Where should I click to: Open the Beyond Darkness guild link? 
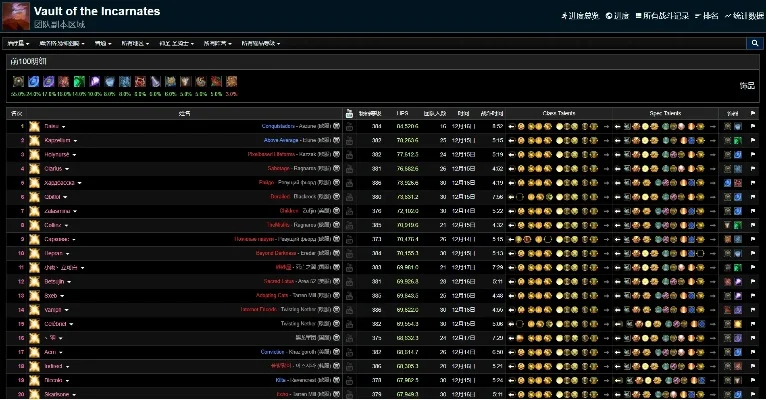tap(276, 253)
